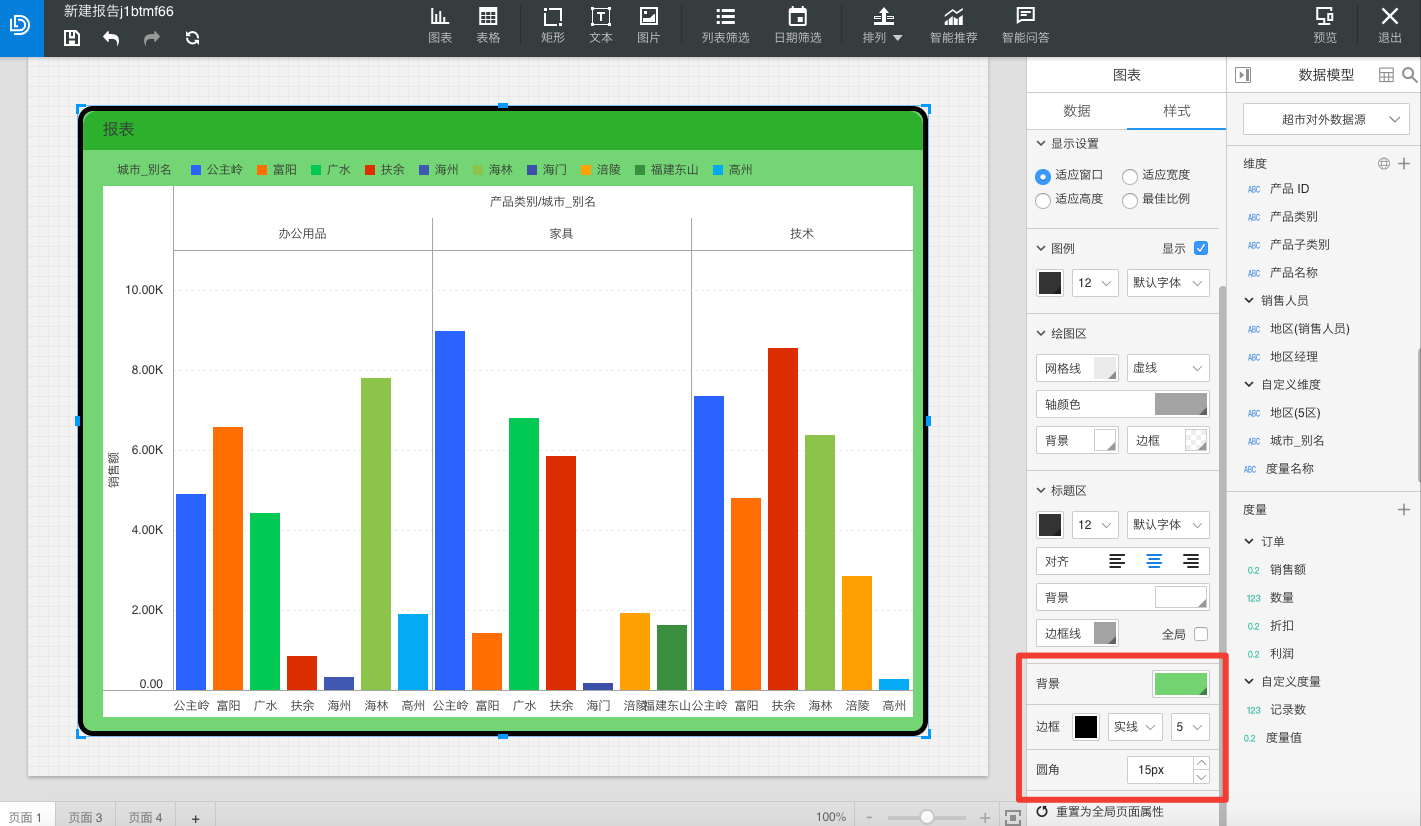Open the 预览 preview mode

point(1324,26)
